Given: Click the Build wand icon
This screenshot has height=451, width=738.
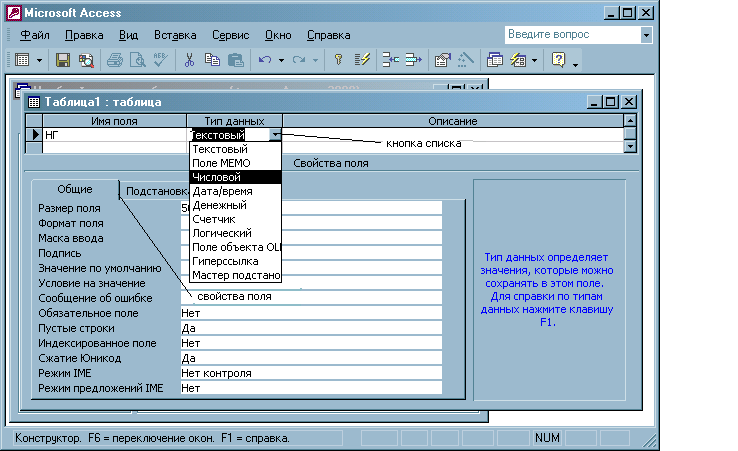Looking at the screenshot, I should click(465, 60).
